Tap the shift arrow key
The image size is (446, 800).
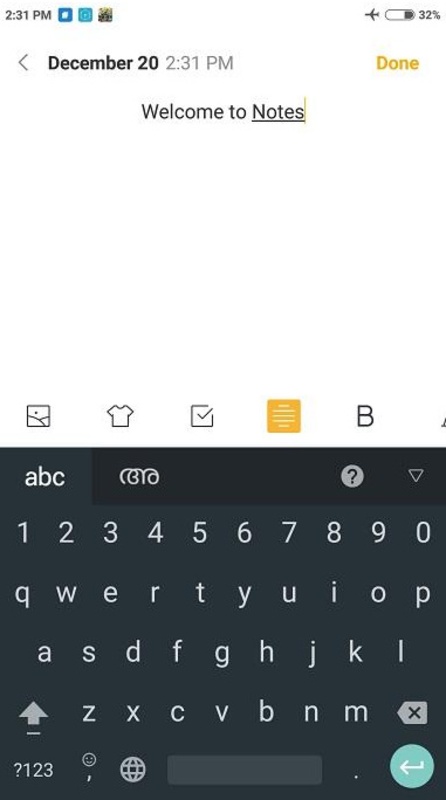point(33,714)
